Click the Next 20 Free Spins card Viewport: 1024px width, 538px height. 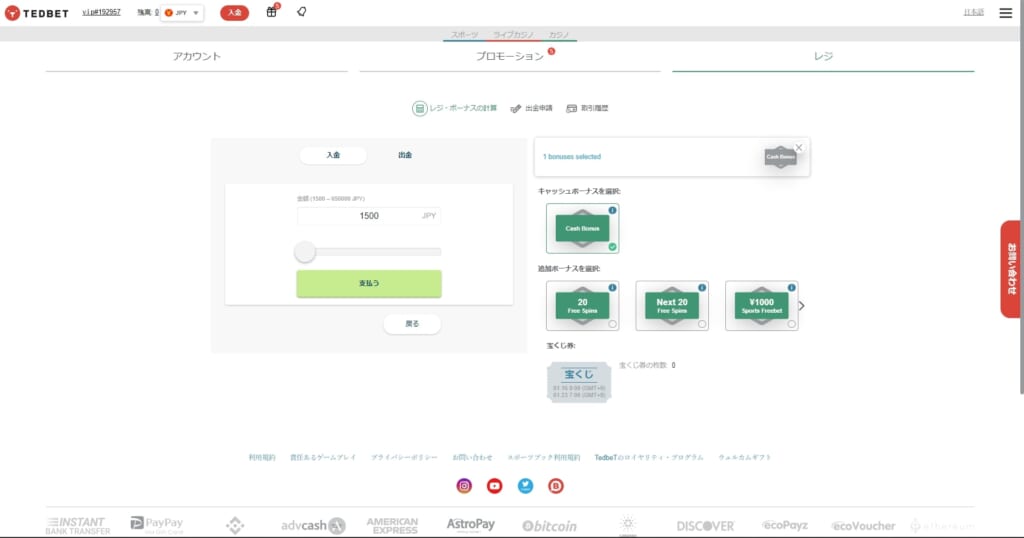672,306
